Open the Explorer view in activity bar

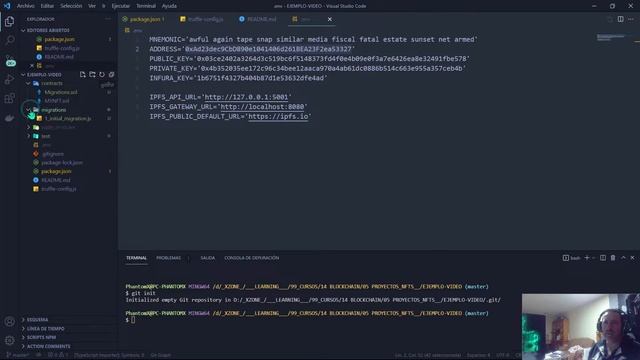click(9, 21)
